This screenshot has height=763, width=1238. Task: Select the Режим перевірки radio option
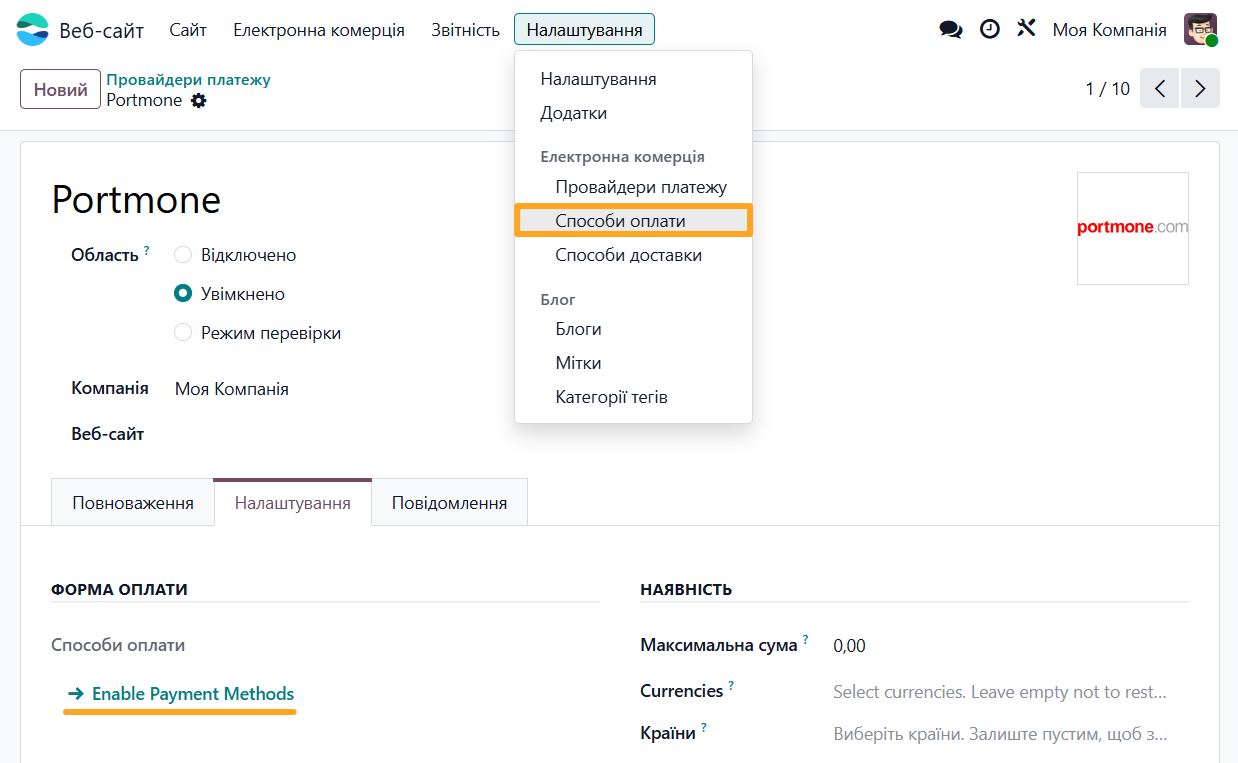point(183,333)
